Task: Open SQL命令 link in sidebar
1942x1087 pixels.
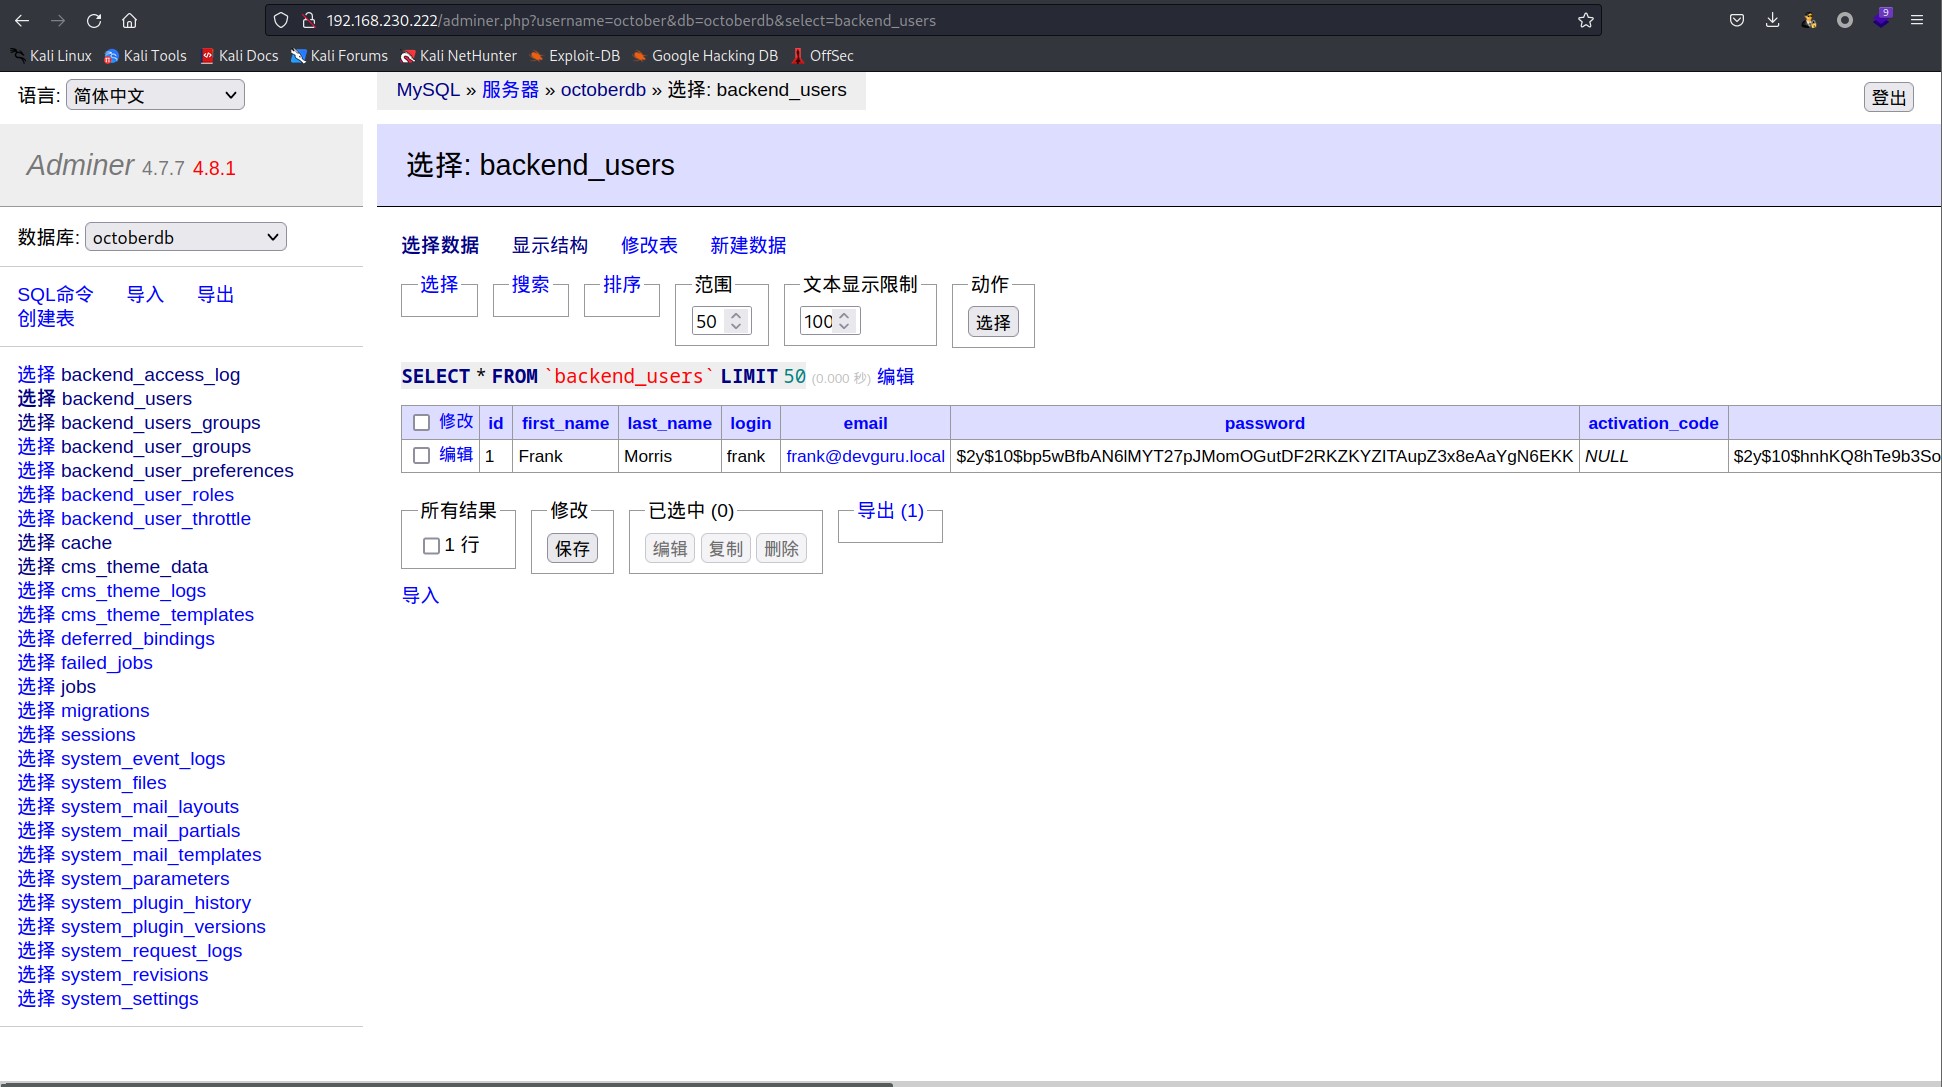Action: coord(55,295)
